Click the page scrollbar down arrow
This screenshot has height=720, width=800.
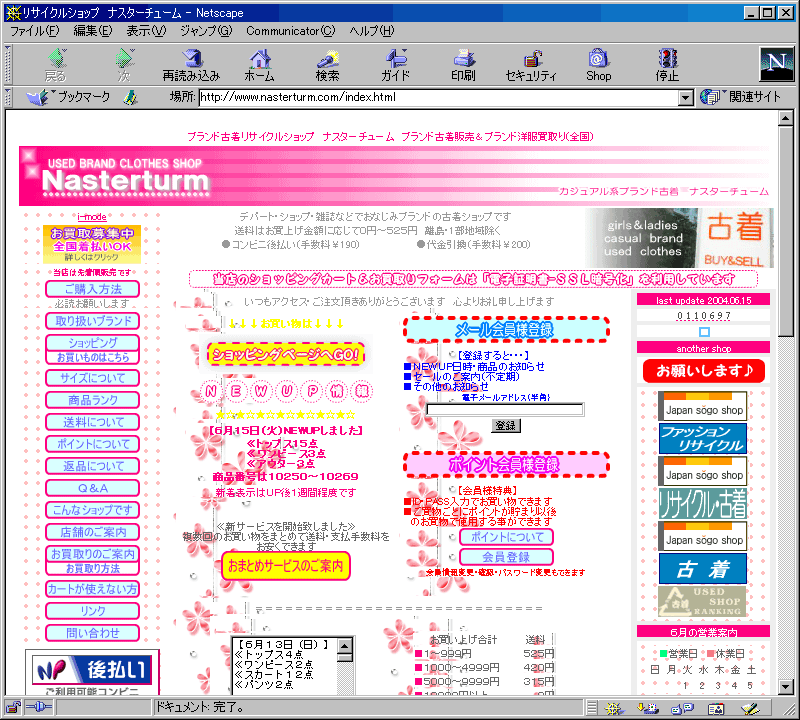pos(786,687)
